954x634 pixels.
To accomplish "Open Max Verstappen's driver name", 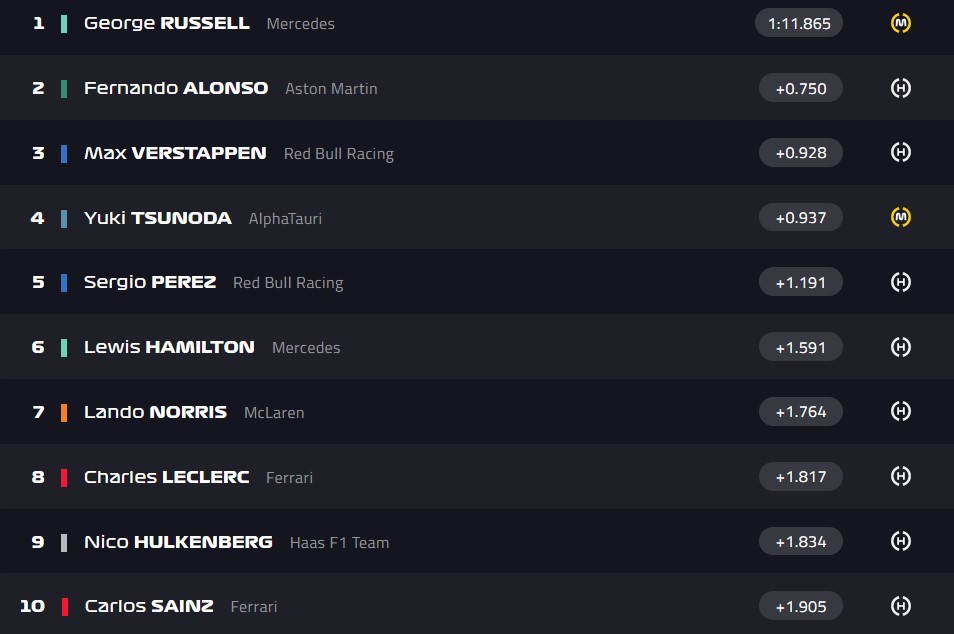I will pos(175,153).
